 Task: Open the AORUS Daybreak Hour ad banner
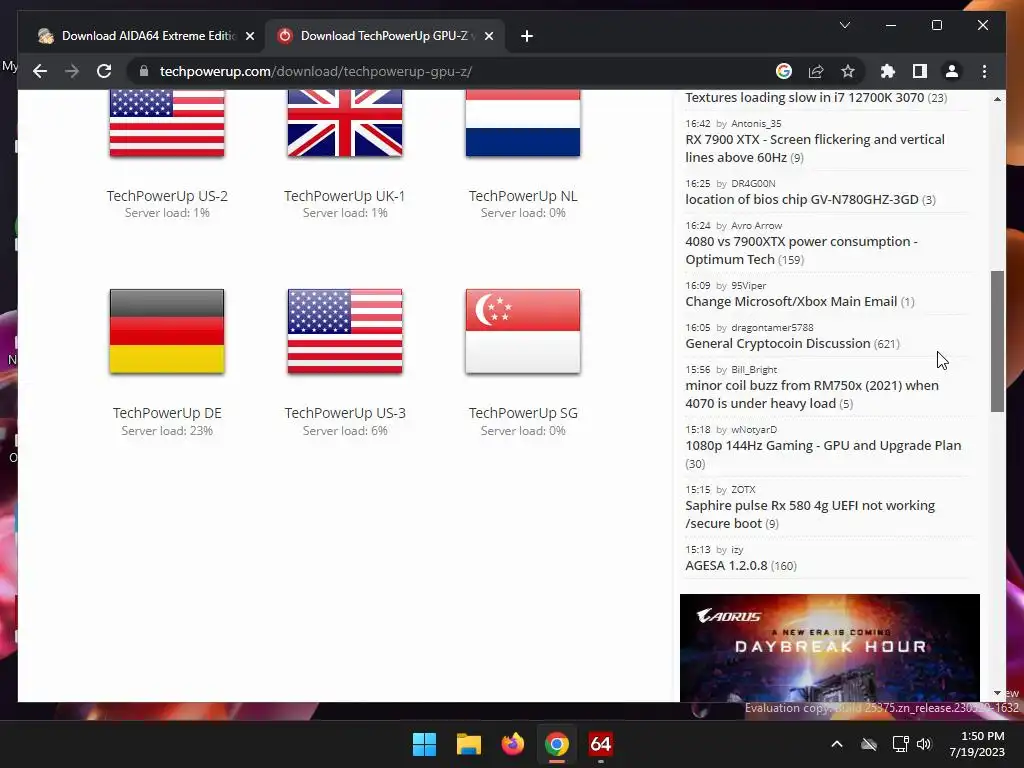(829, 647)
